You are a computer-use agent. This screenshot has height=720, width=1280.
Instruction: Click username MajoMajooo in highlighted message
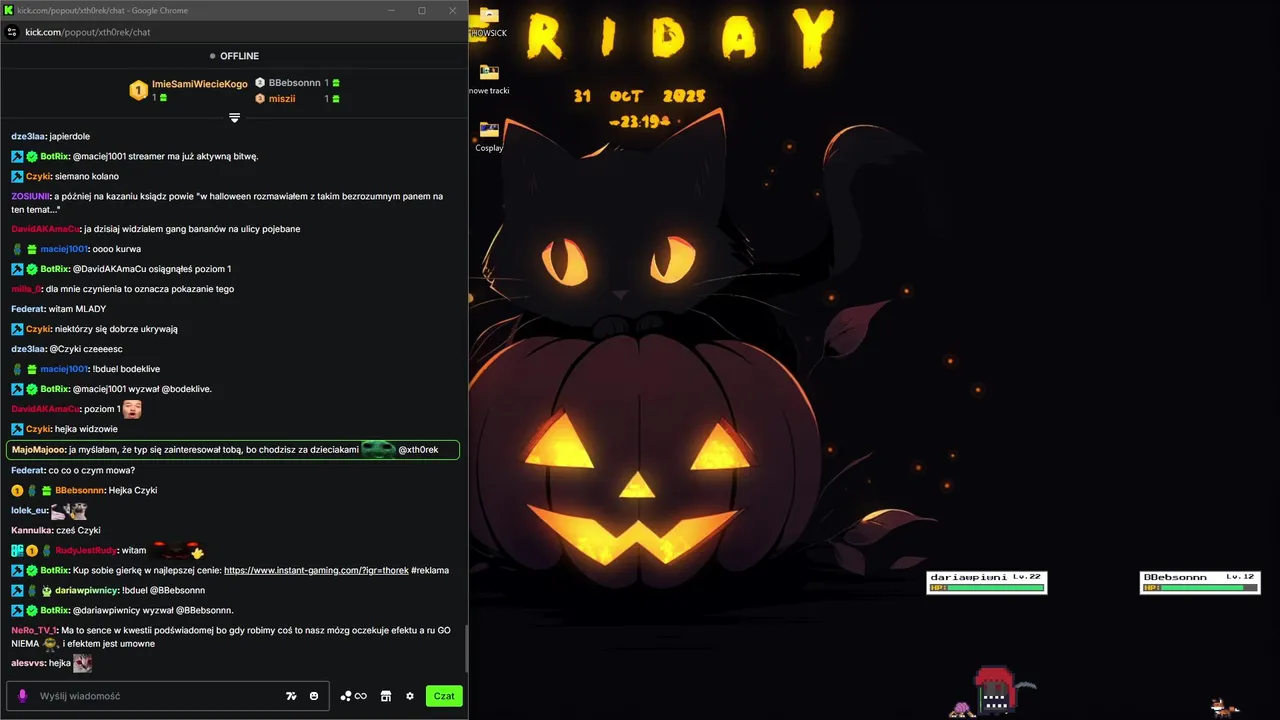click(x=39, y=450)
